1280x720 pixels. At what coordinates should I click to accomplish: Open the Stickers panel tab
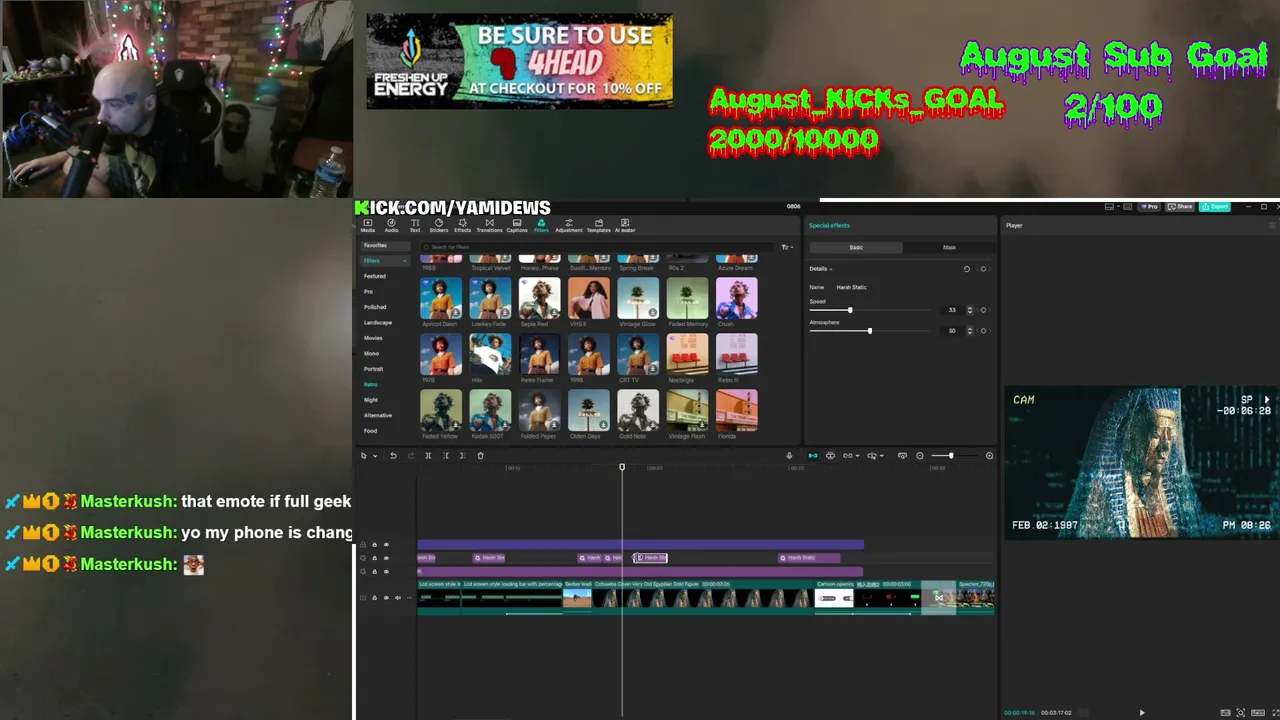point(439,226)
